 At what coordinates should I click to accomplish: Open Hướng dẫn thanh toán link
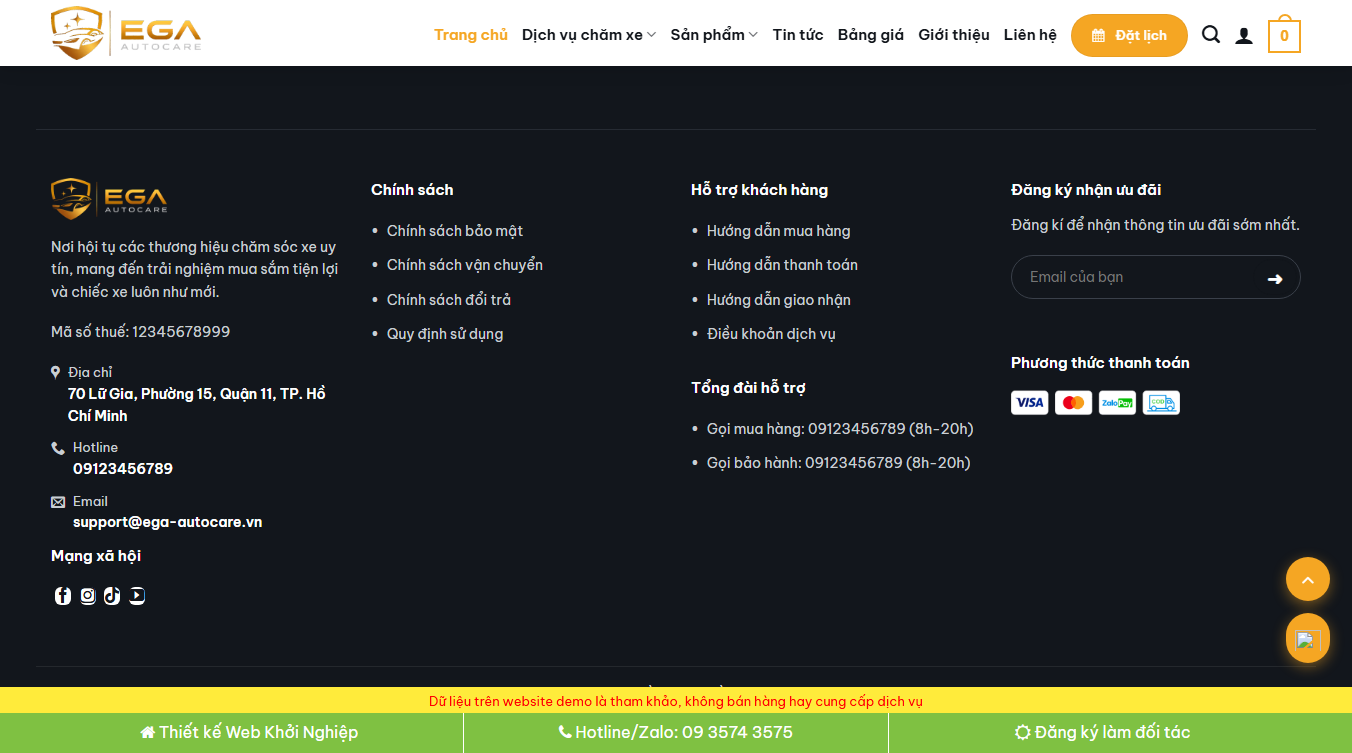(782, 265)
